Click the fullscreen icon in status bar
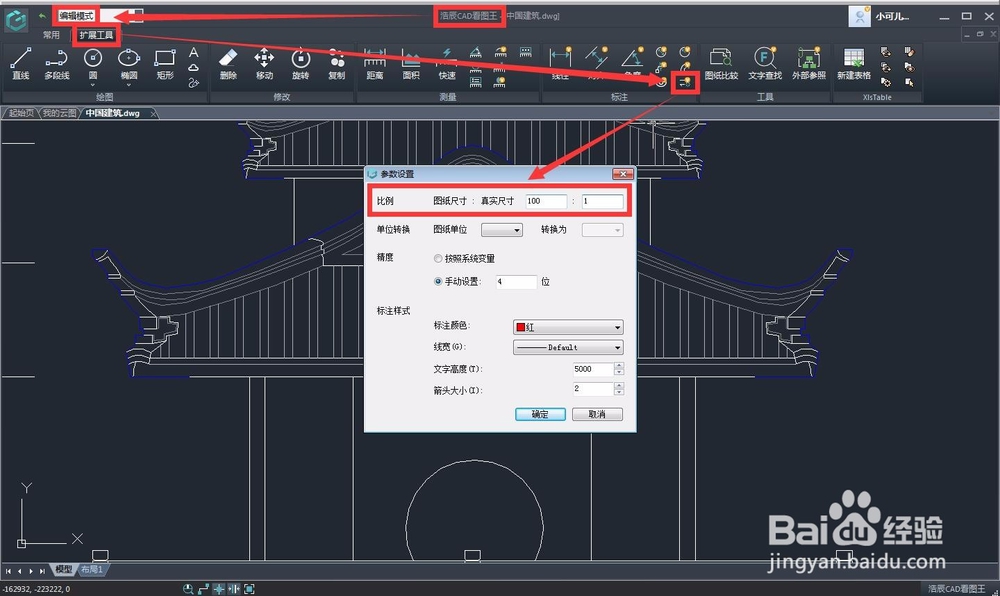This screenshot has height=596, width=1000. [x=249, y=589]
